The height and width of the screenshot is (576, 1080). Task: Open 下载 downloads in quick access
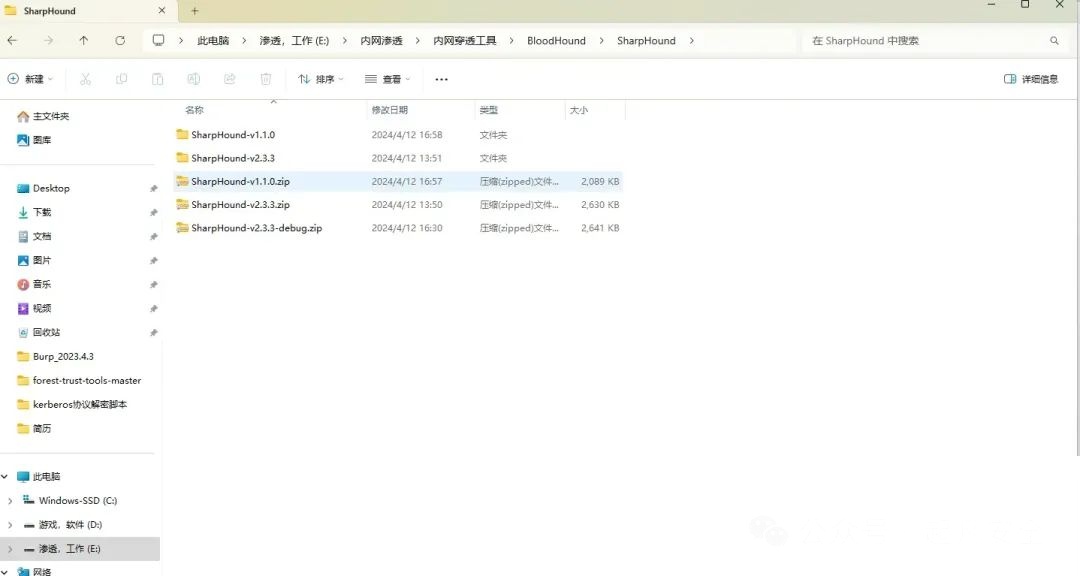(34, 213)
